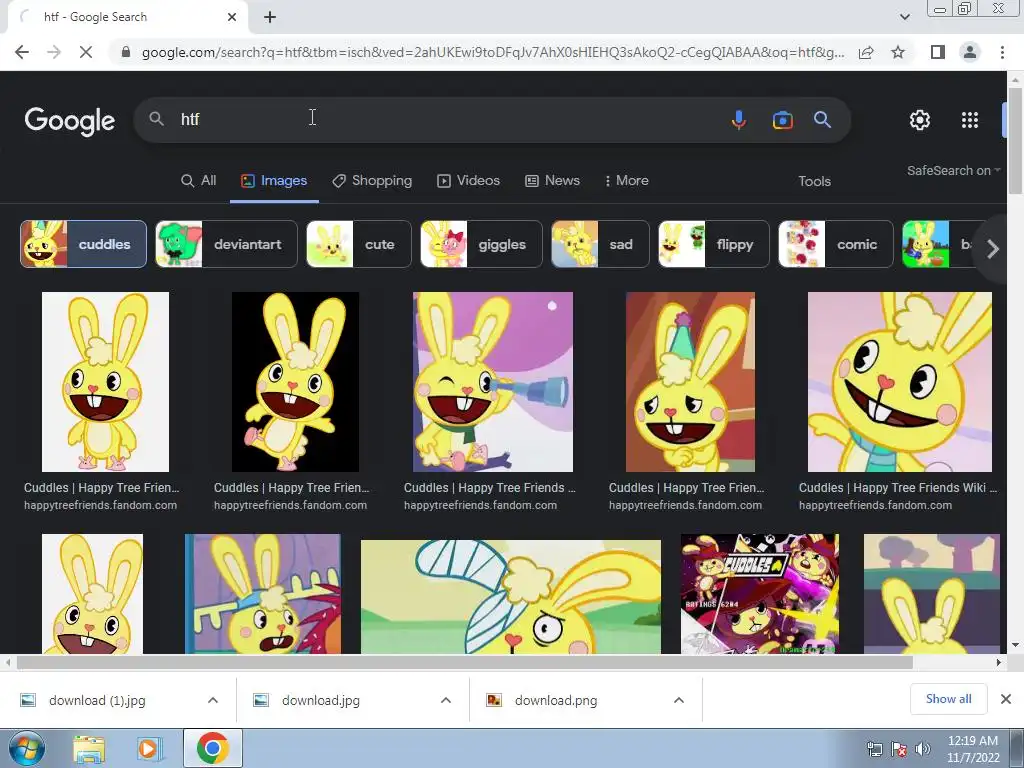
Task: Open 'Cuddles | Happy Tree Friends Wiki' link
Action: [898, 488]
